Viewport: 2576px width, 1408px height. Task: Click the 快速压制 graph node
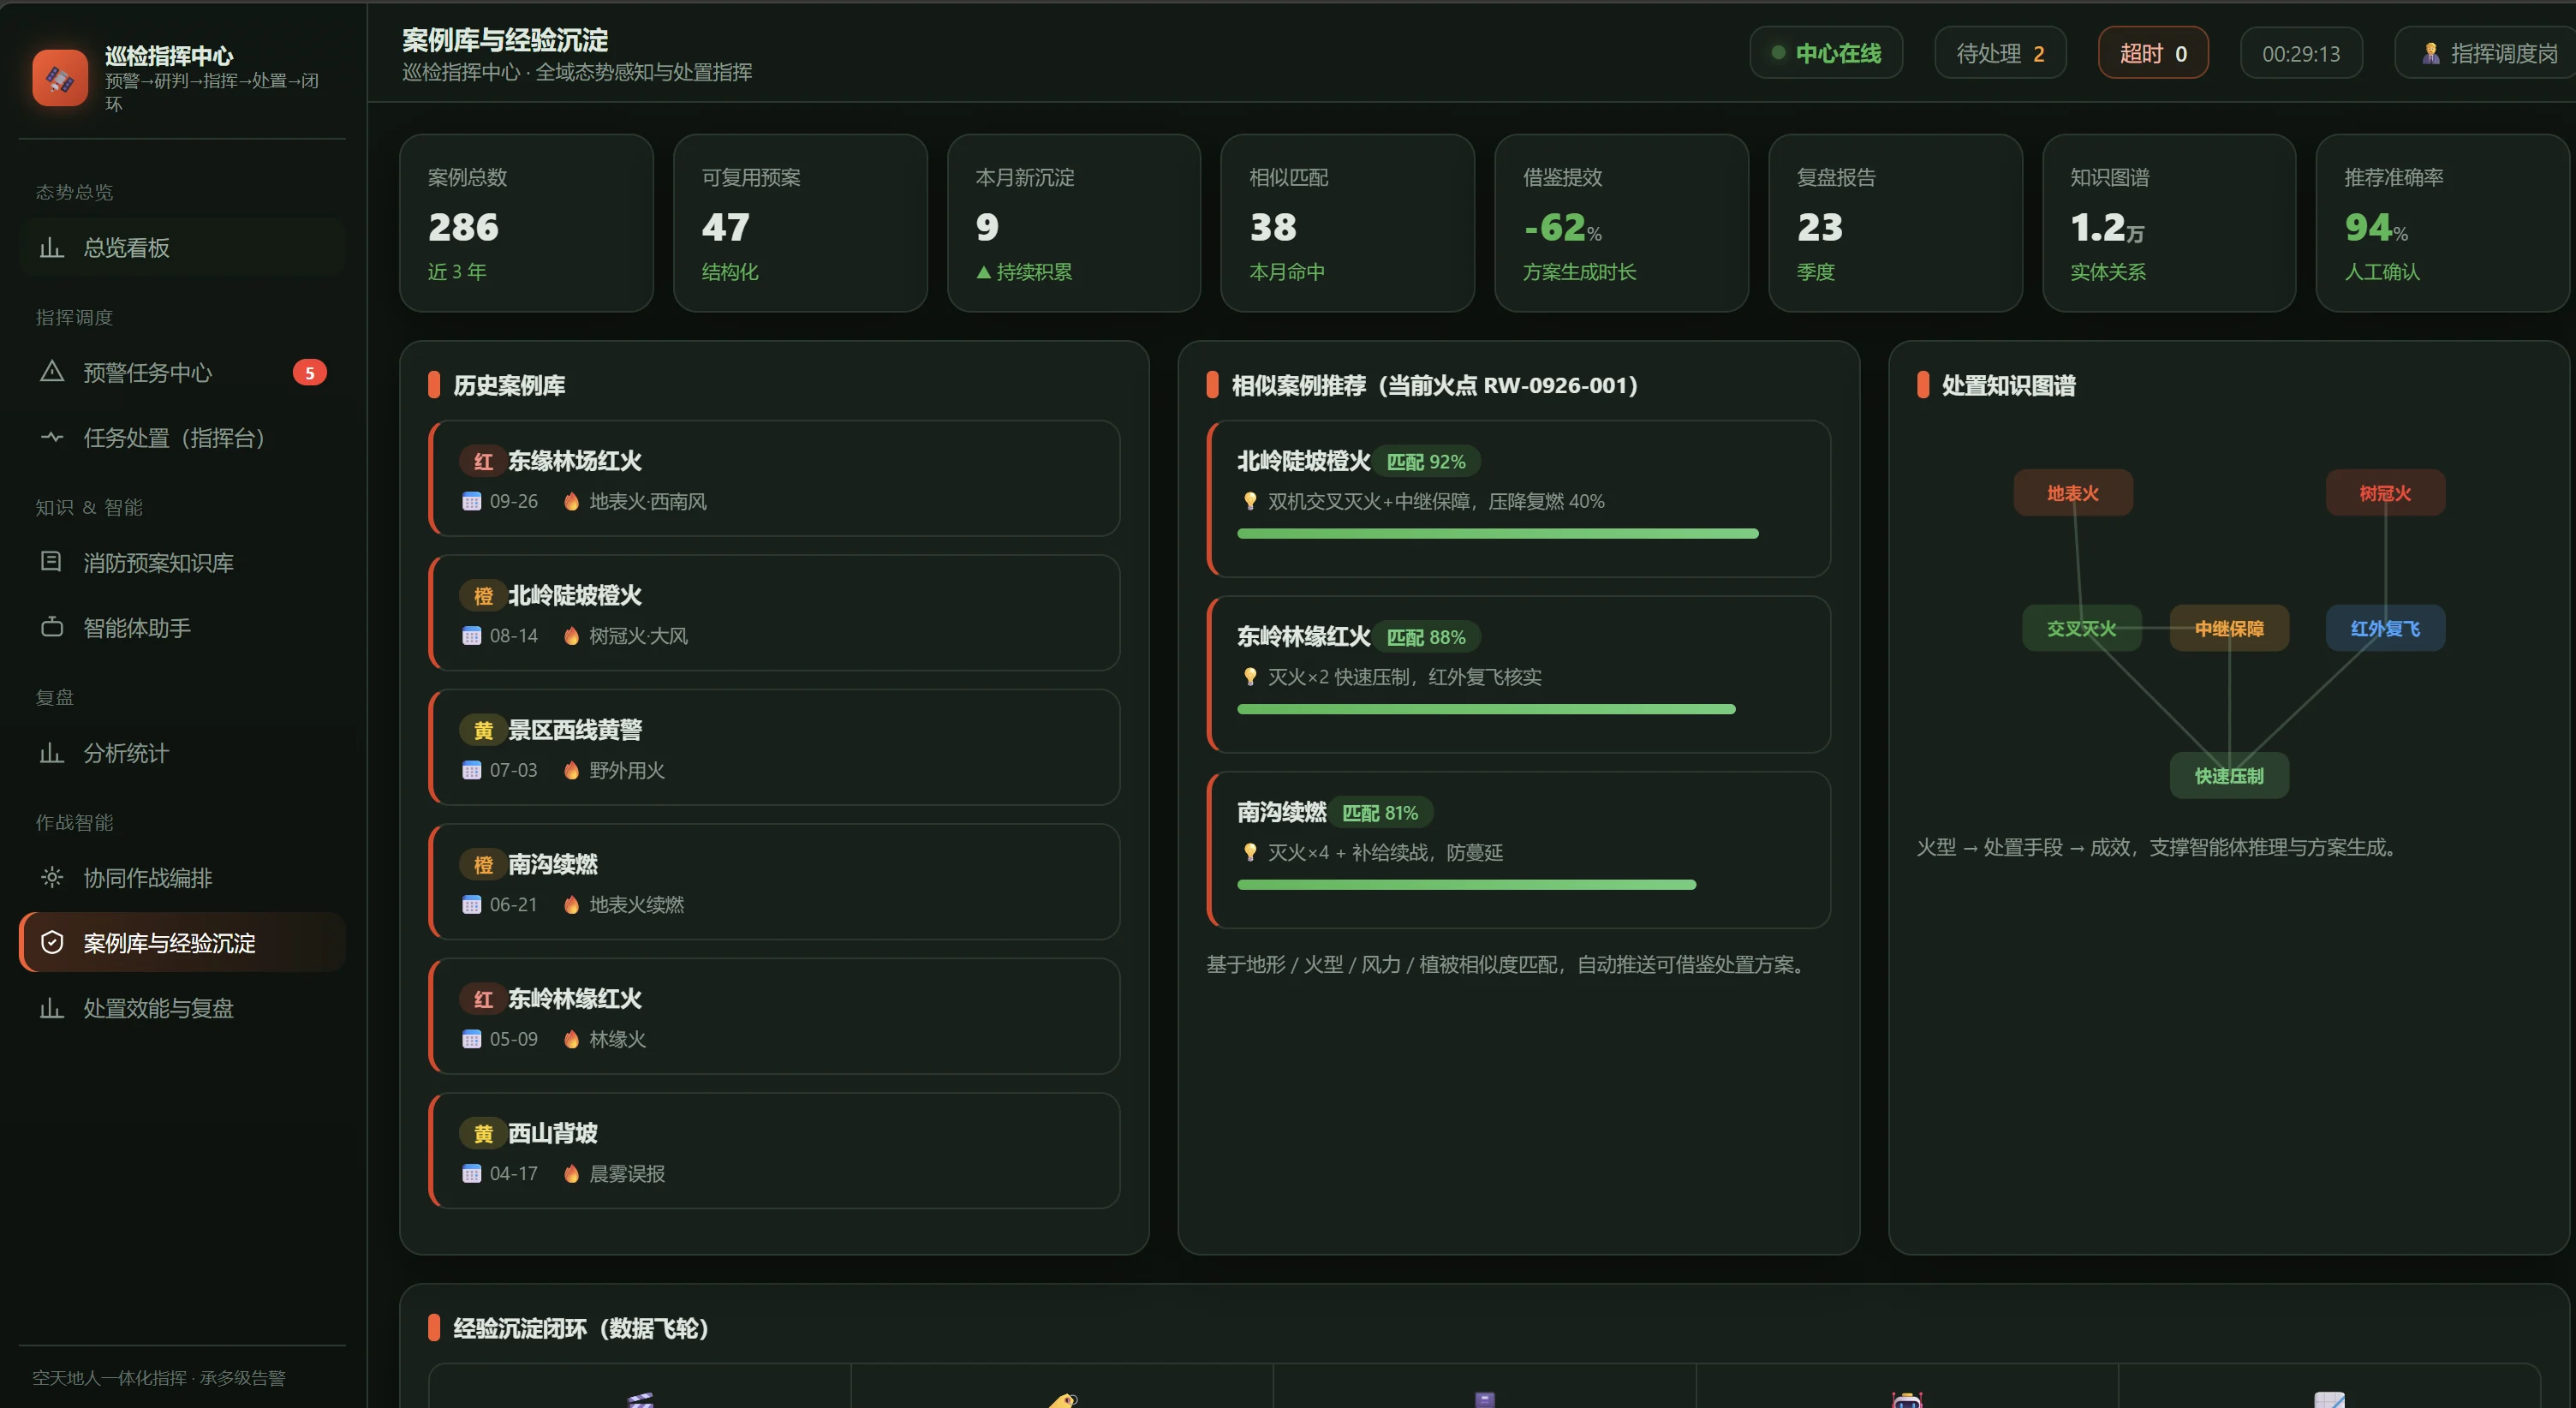coord(2229,775)
